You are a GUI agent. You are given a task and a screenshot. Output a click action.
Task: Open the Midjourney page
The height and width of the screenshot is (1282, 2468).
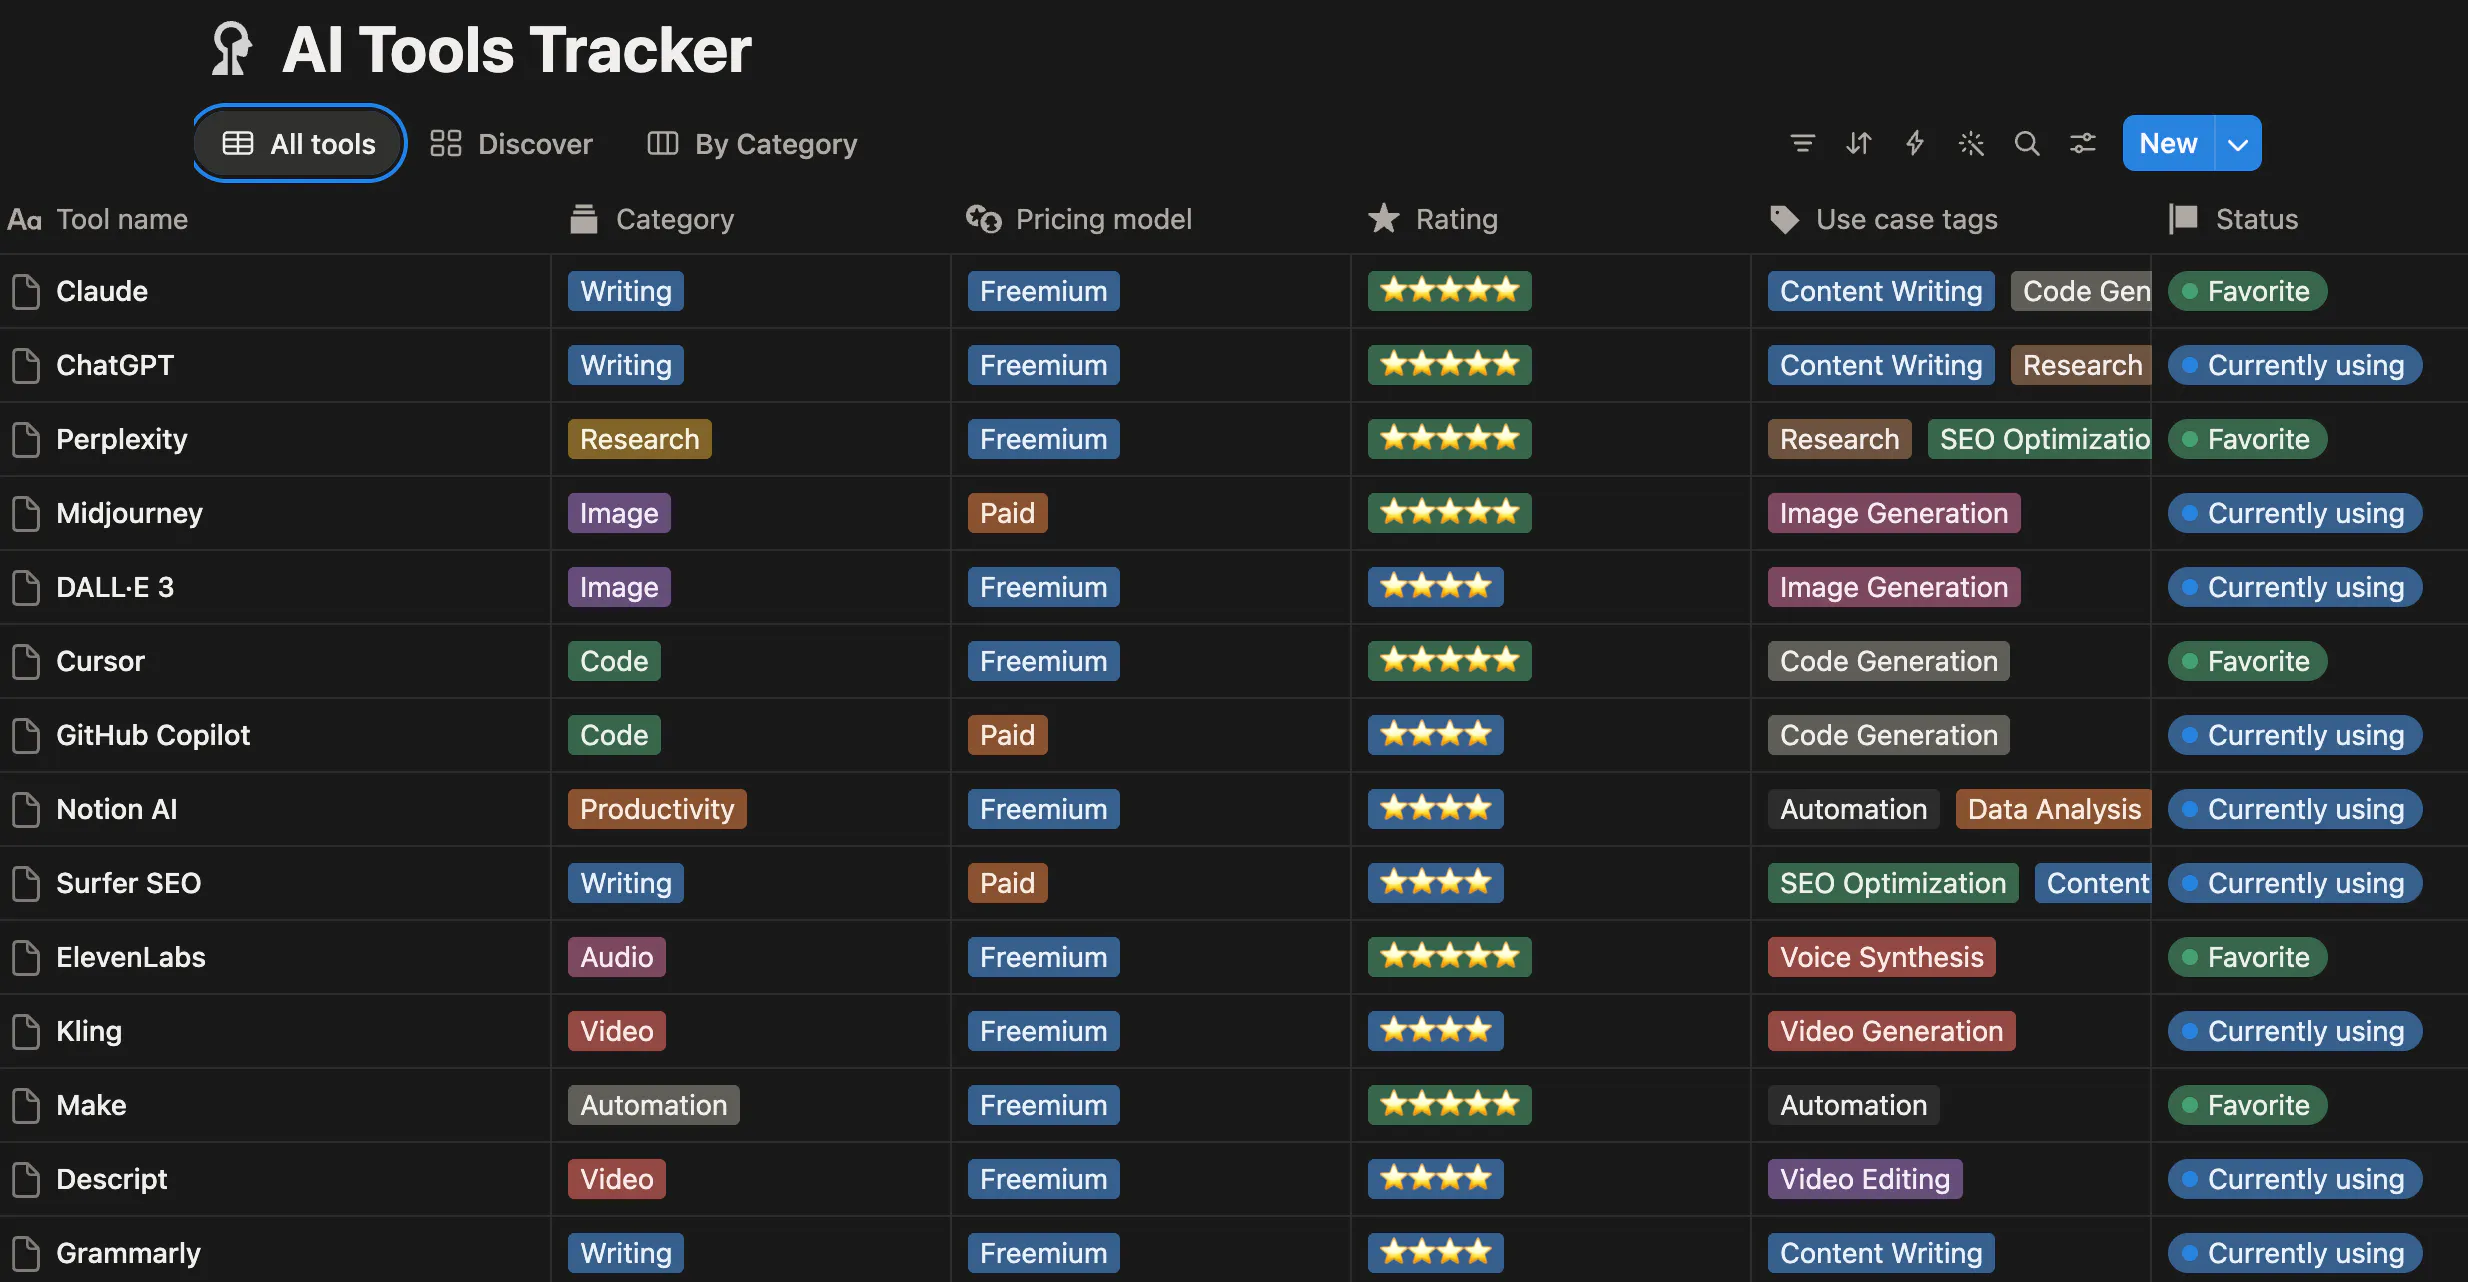129,513
